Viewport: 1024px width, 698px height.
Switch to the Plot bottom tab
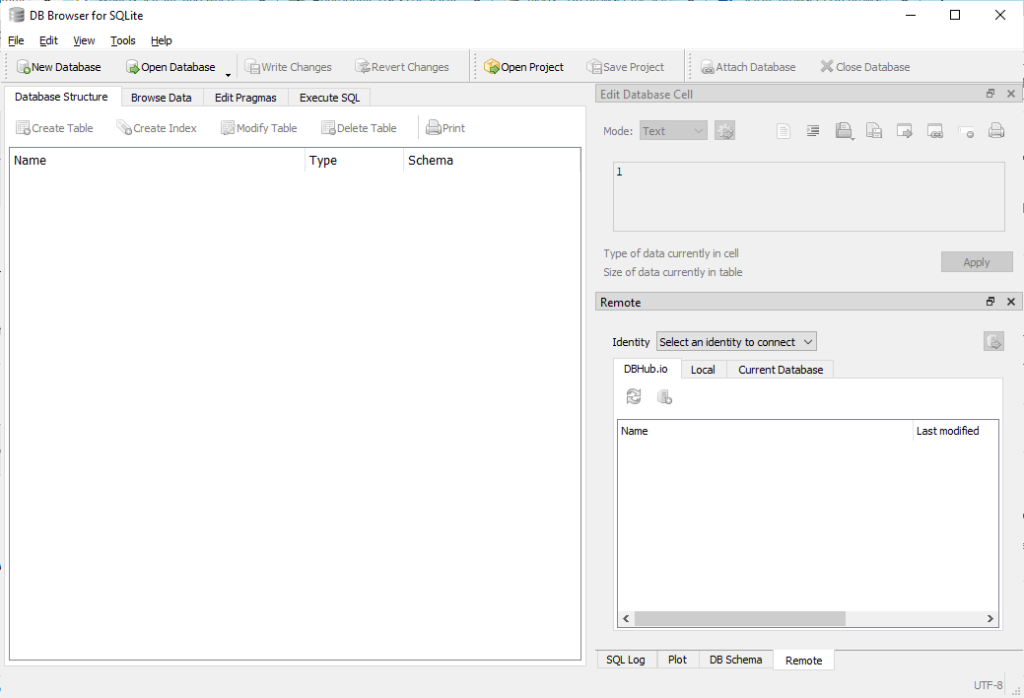pyautogui.click(x=677, y=660)
